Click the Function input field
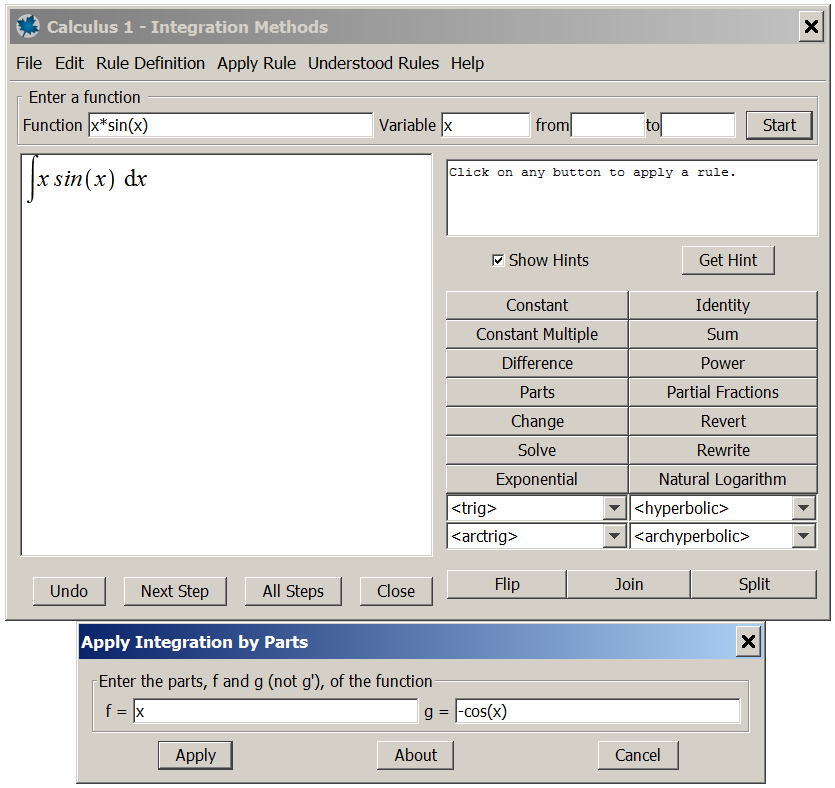The image size is (835, 788). [x=229, y=125]
